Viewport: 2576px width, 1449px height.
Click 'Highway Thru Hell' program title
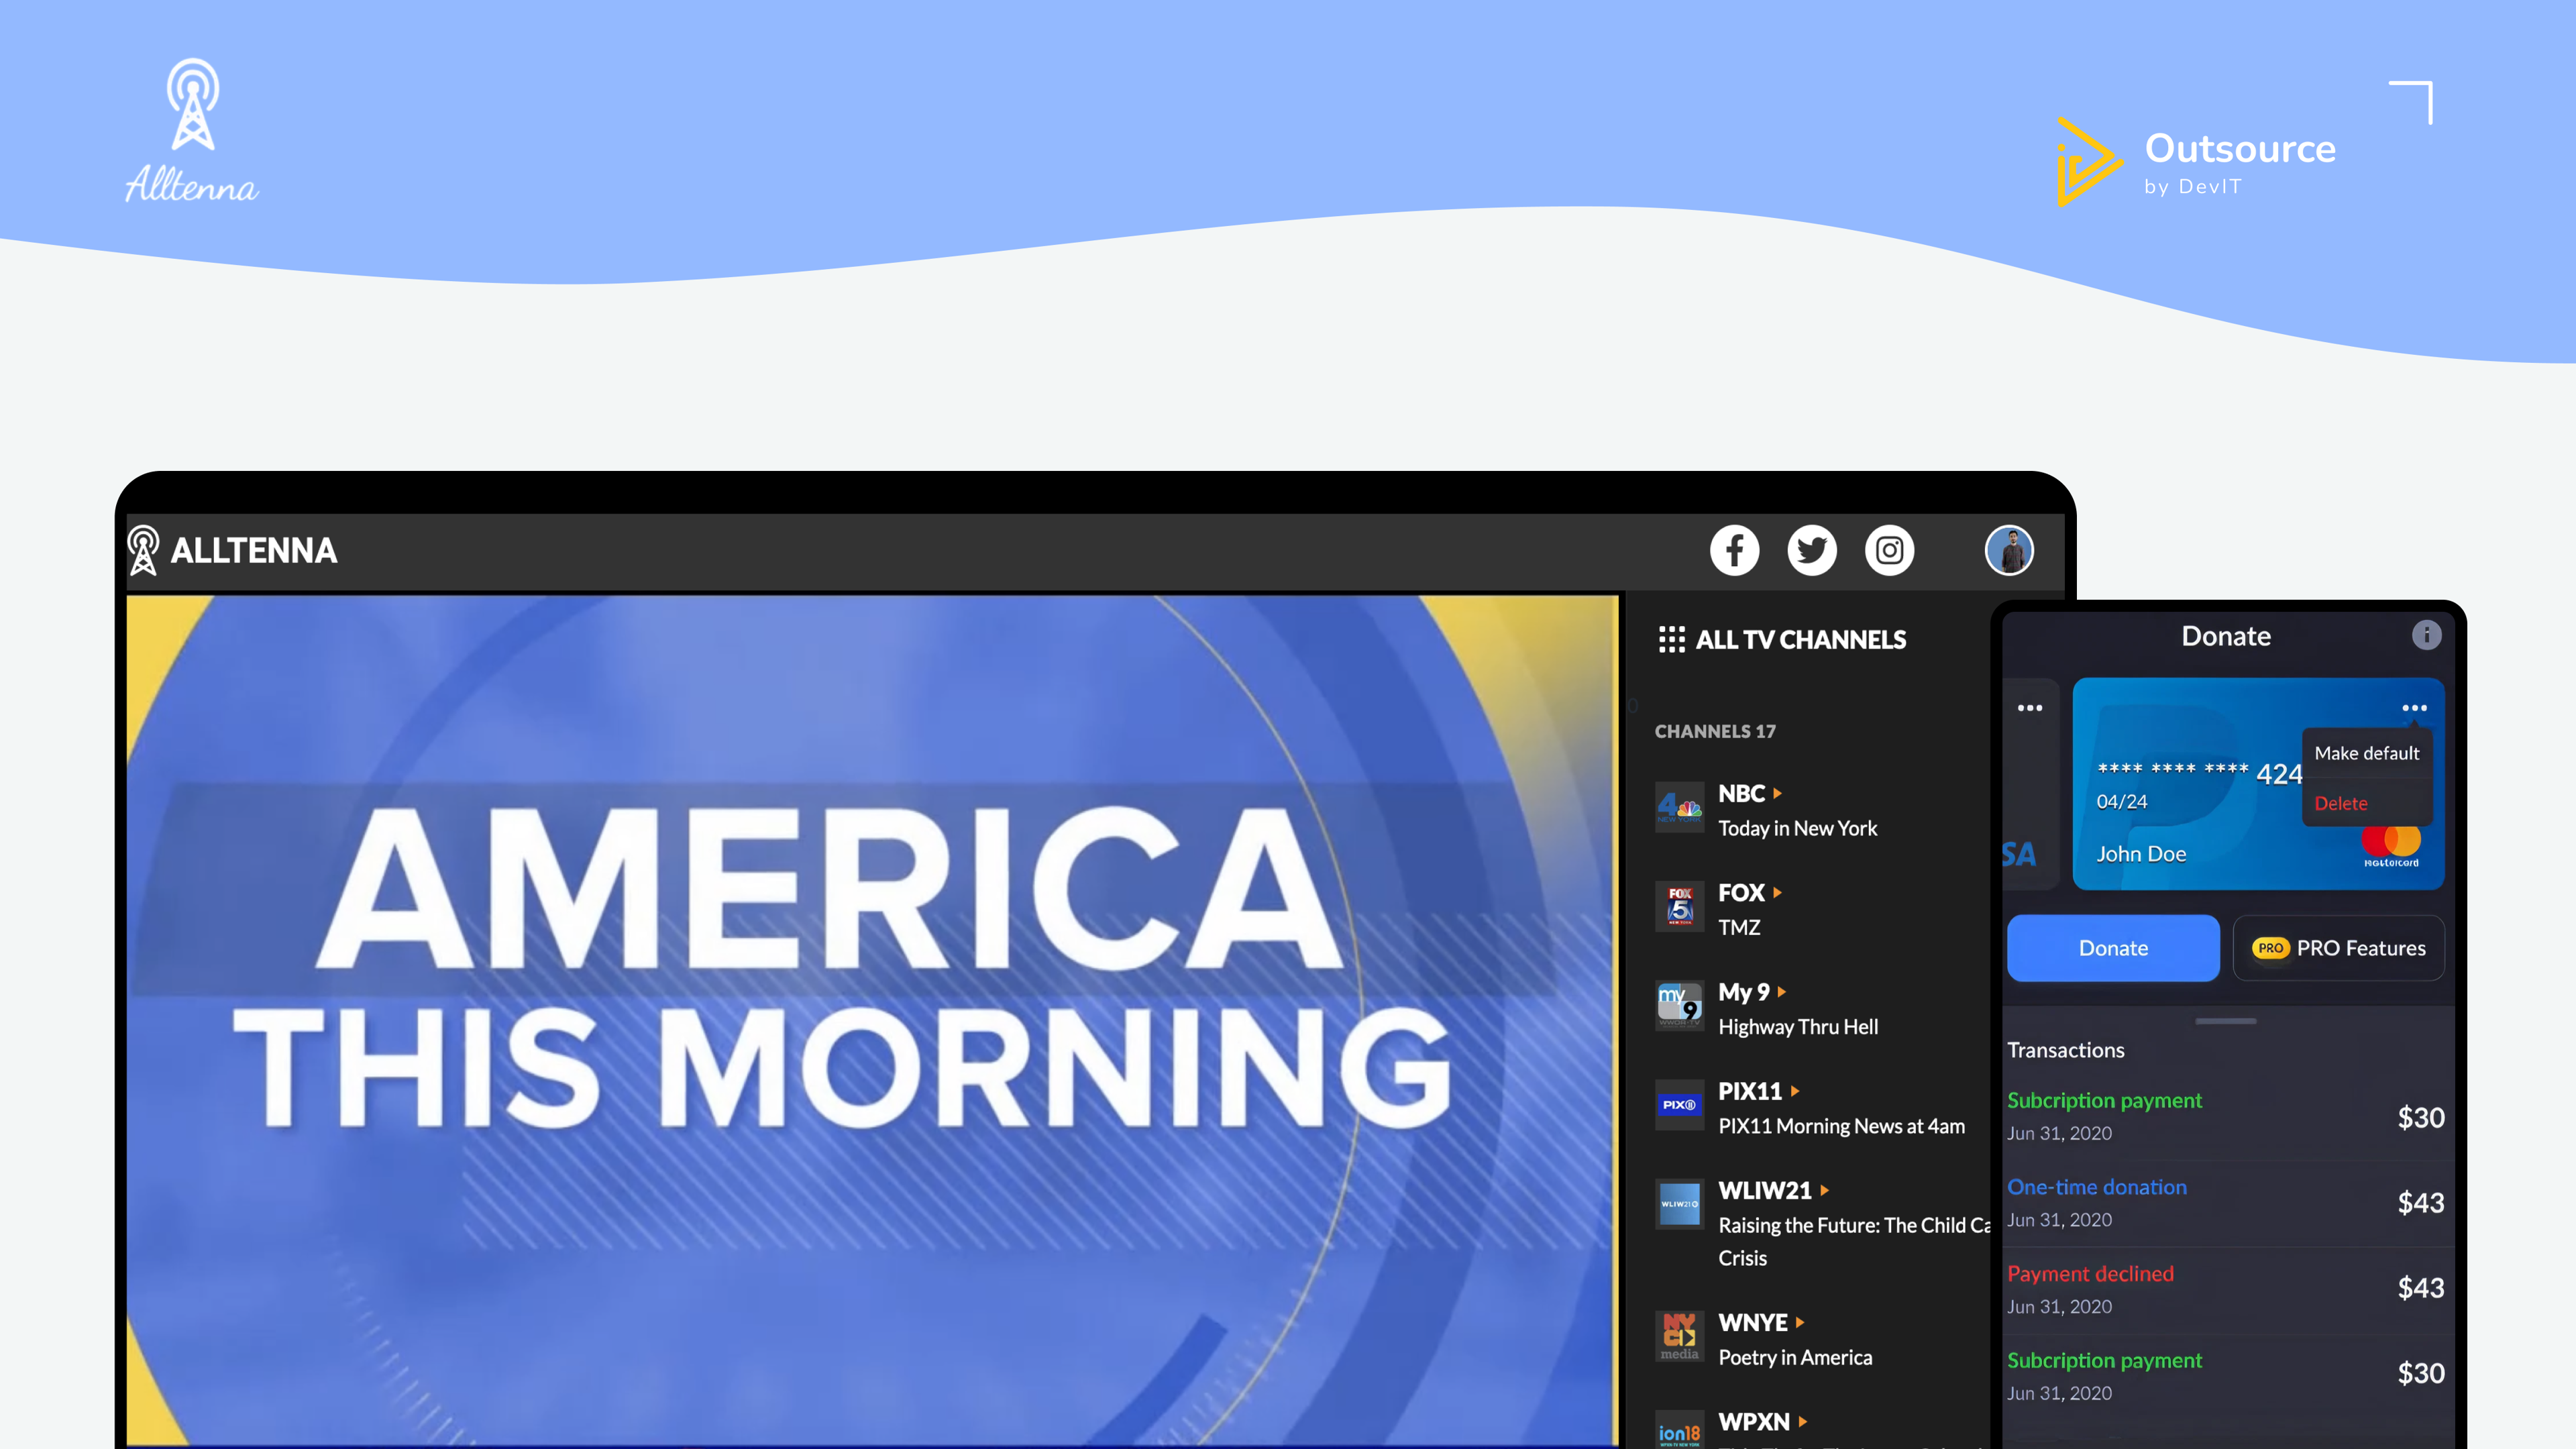1798,1027
